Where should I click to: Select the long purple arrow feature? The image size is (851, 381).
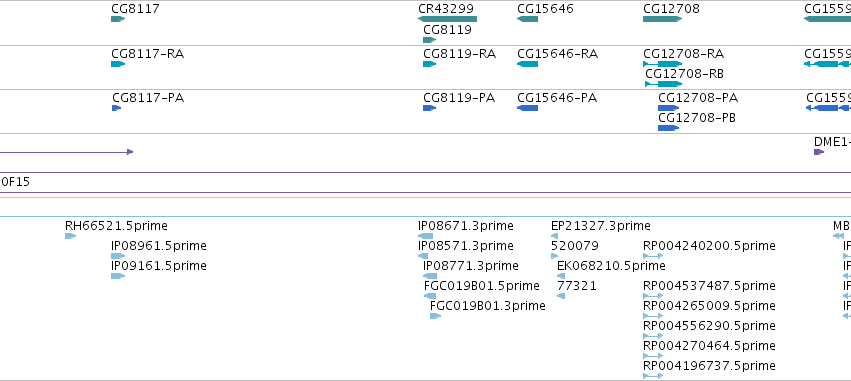click(x=66, y=152)
